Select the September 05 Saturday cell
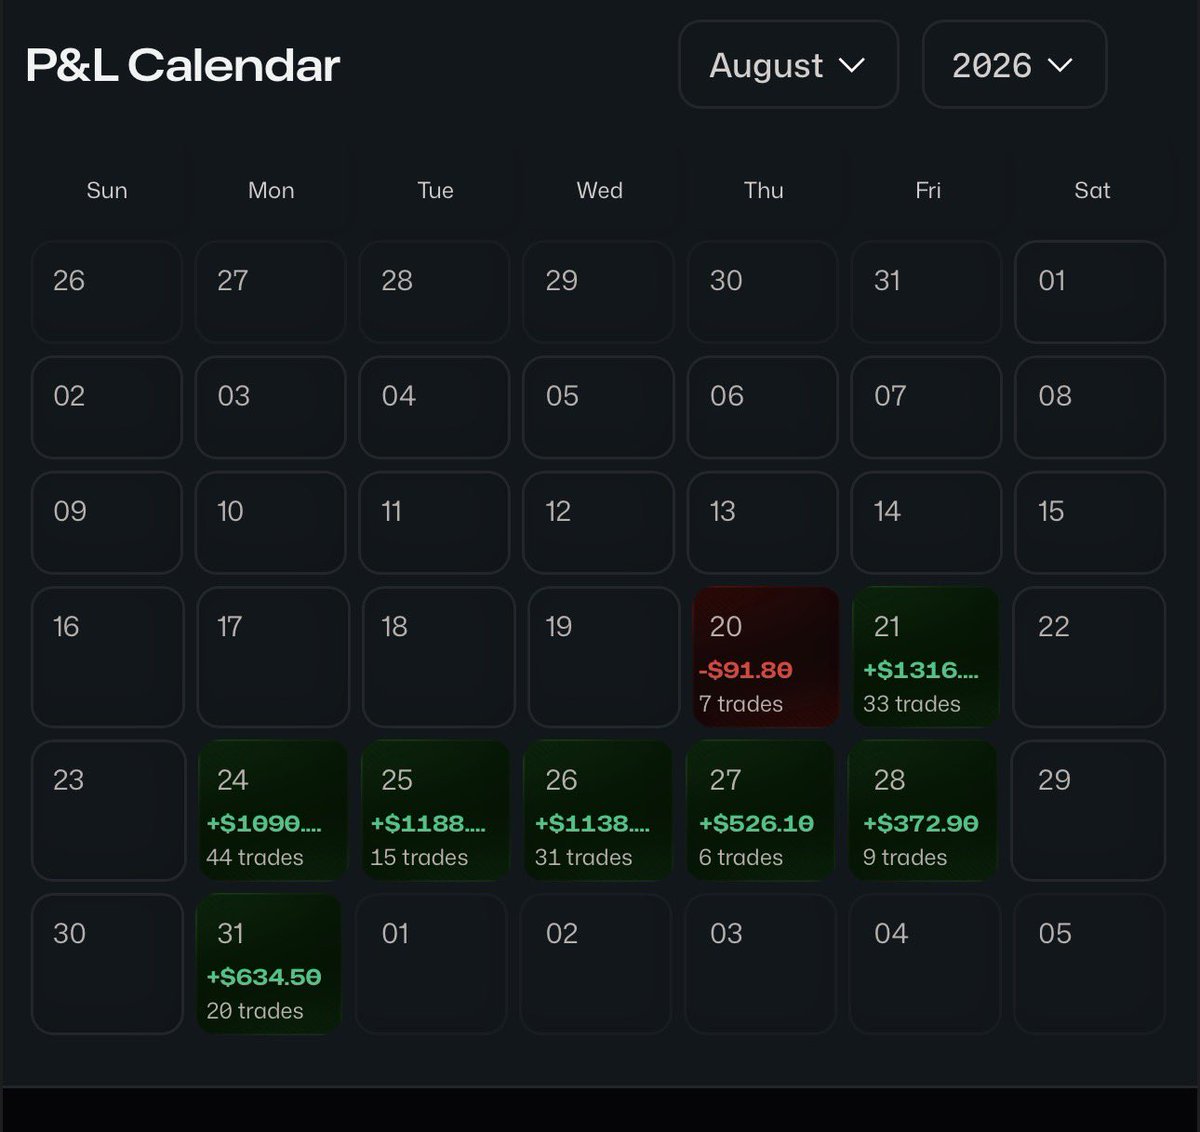Viewport: 1200px width, 1132px height. point(1089,964)
